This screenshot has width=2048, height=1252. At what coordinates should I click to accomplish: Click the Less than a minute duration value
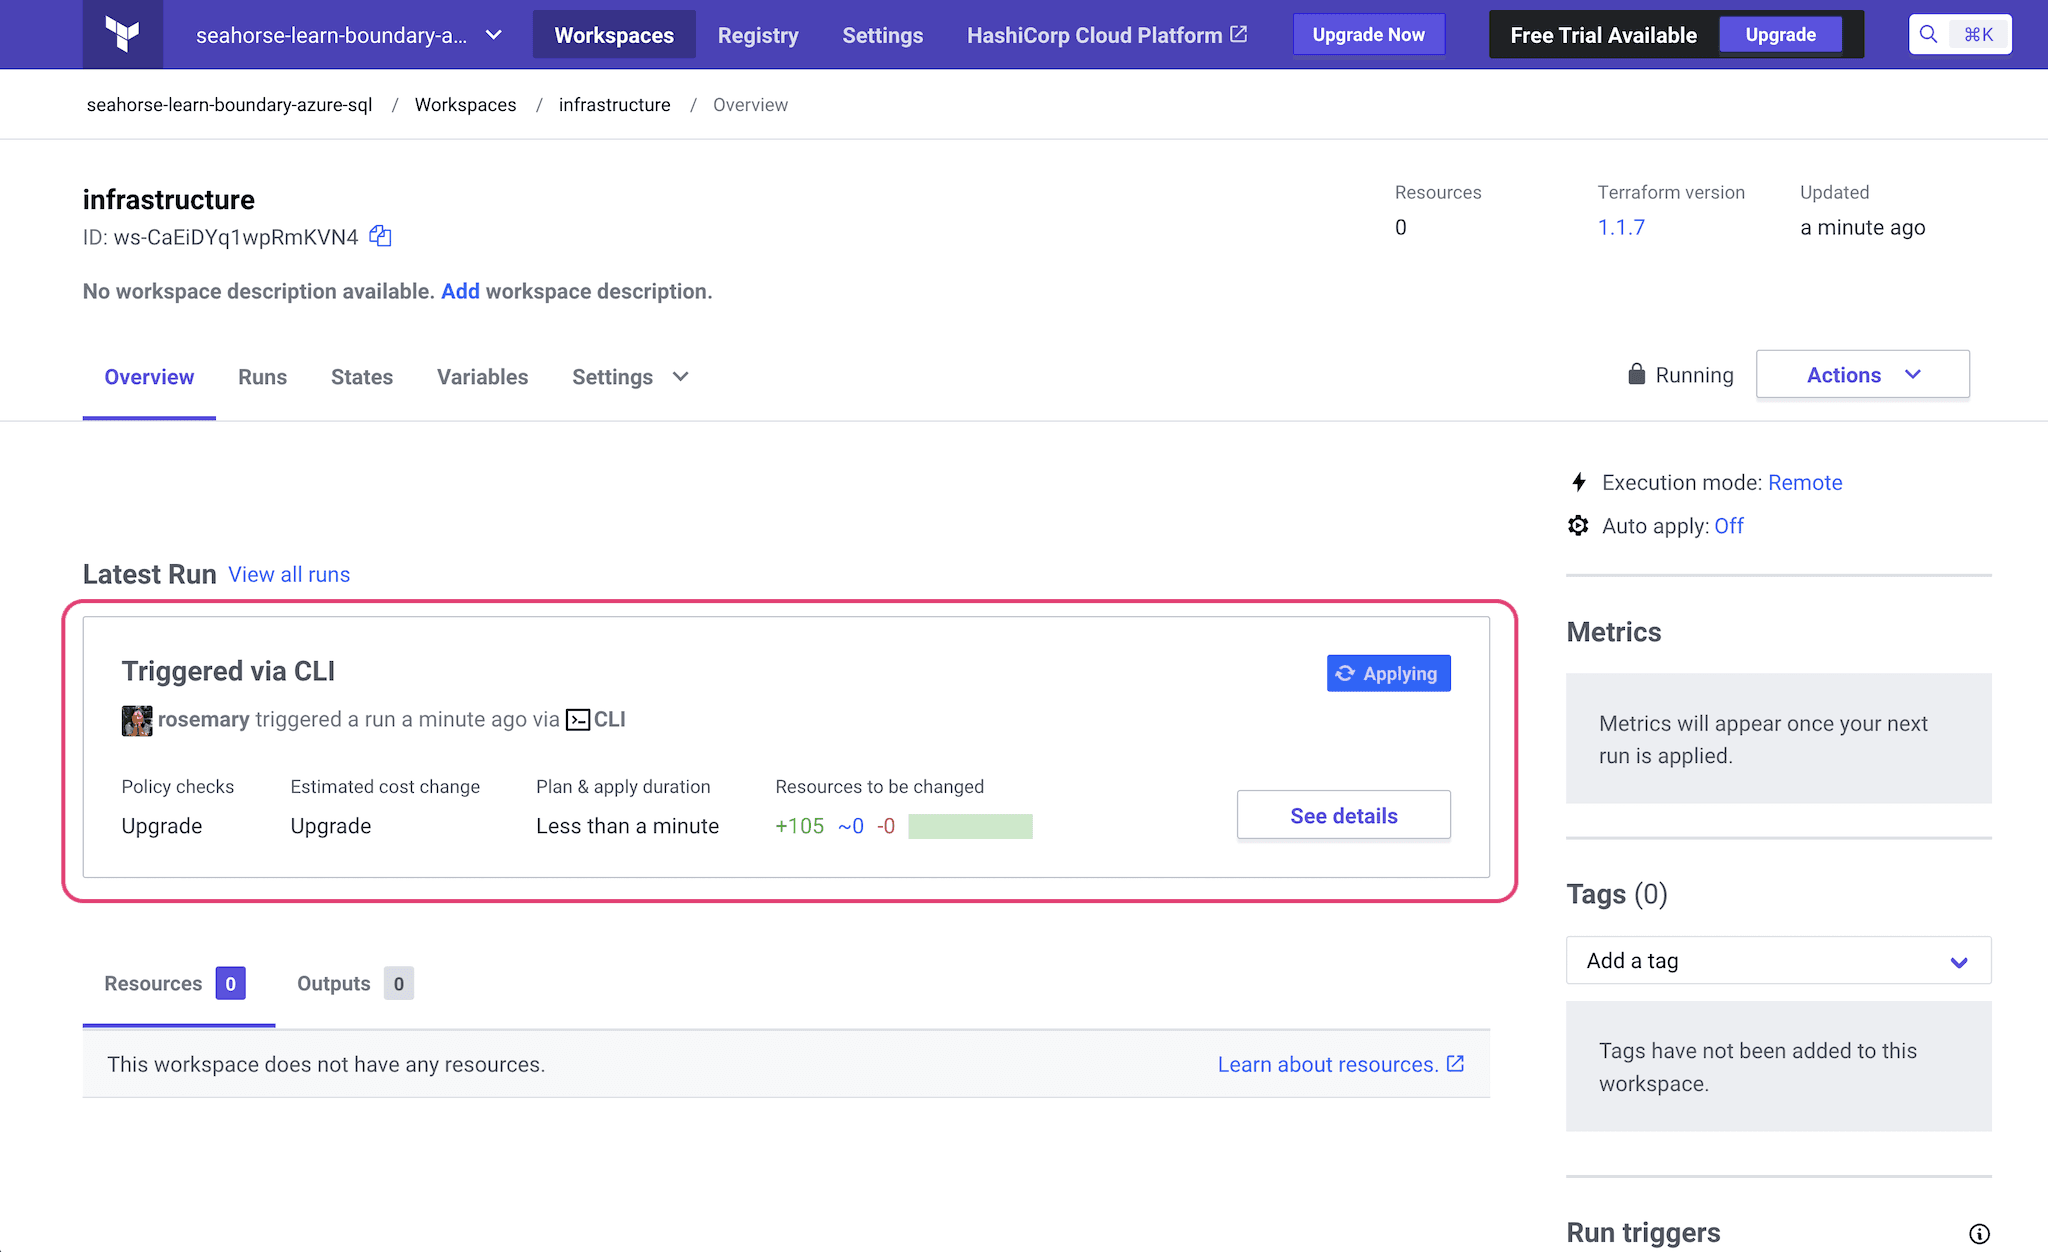coord(627,826)
